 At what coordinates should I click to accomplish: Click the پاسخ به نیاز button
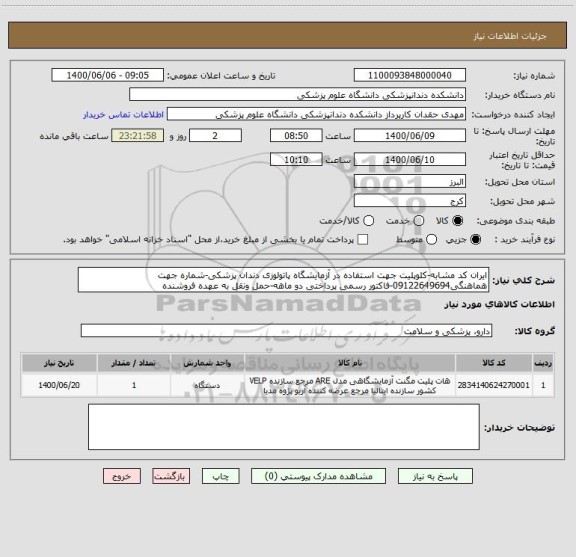click(435, 476)
